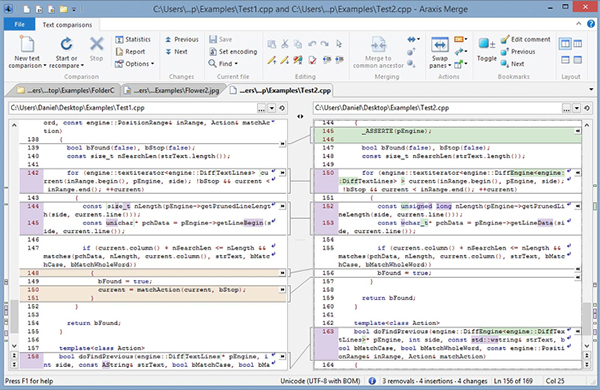Click the new document icon in title bar
600x390 pixels.
26,9
